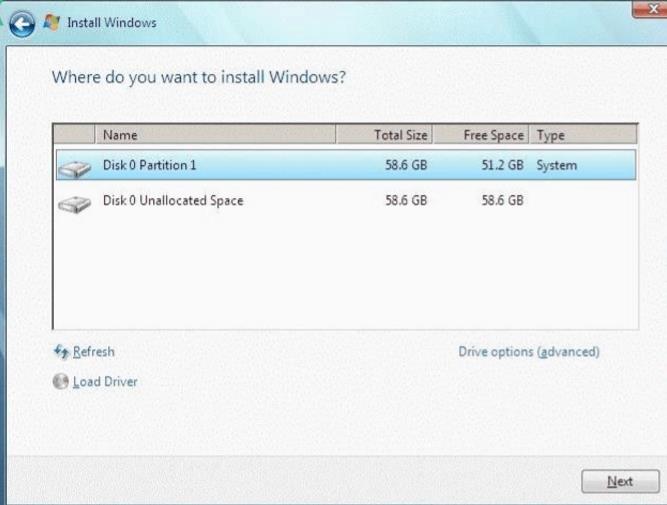Sort by the Total Size column header
The height and width of the screenshot is (505, 667).
pyautogui.click(x=384, y=134)
